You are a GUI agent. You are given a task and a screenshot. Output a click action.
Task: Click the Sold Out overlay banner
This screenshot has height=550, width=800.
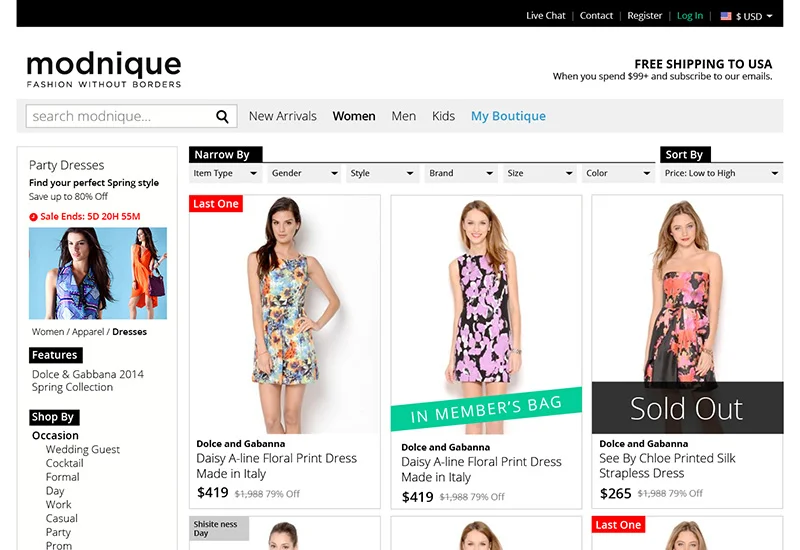(x=687, y=408)
